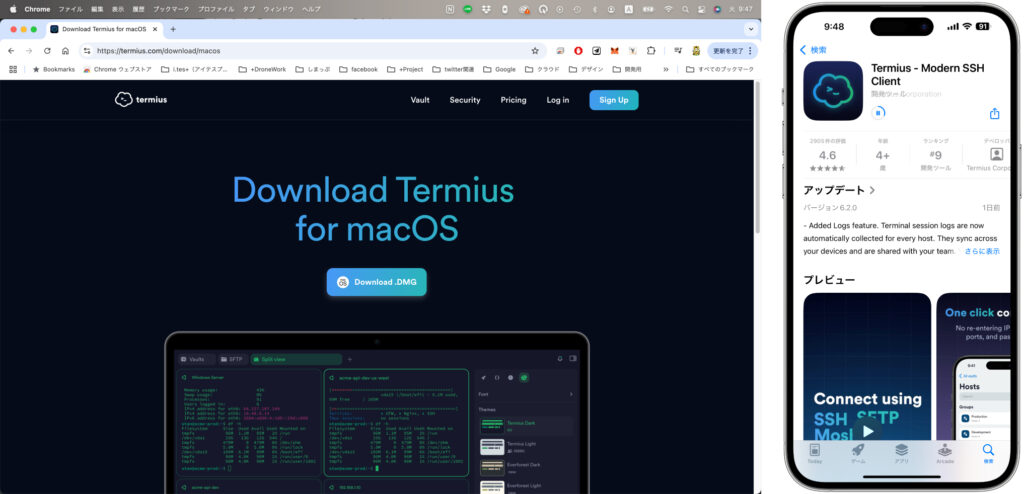Tap さらに表示 to expand notes

coord(983,251)
